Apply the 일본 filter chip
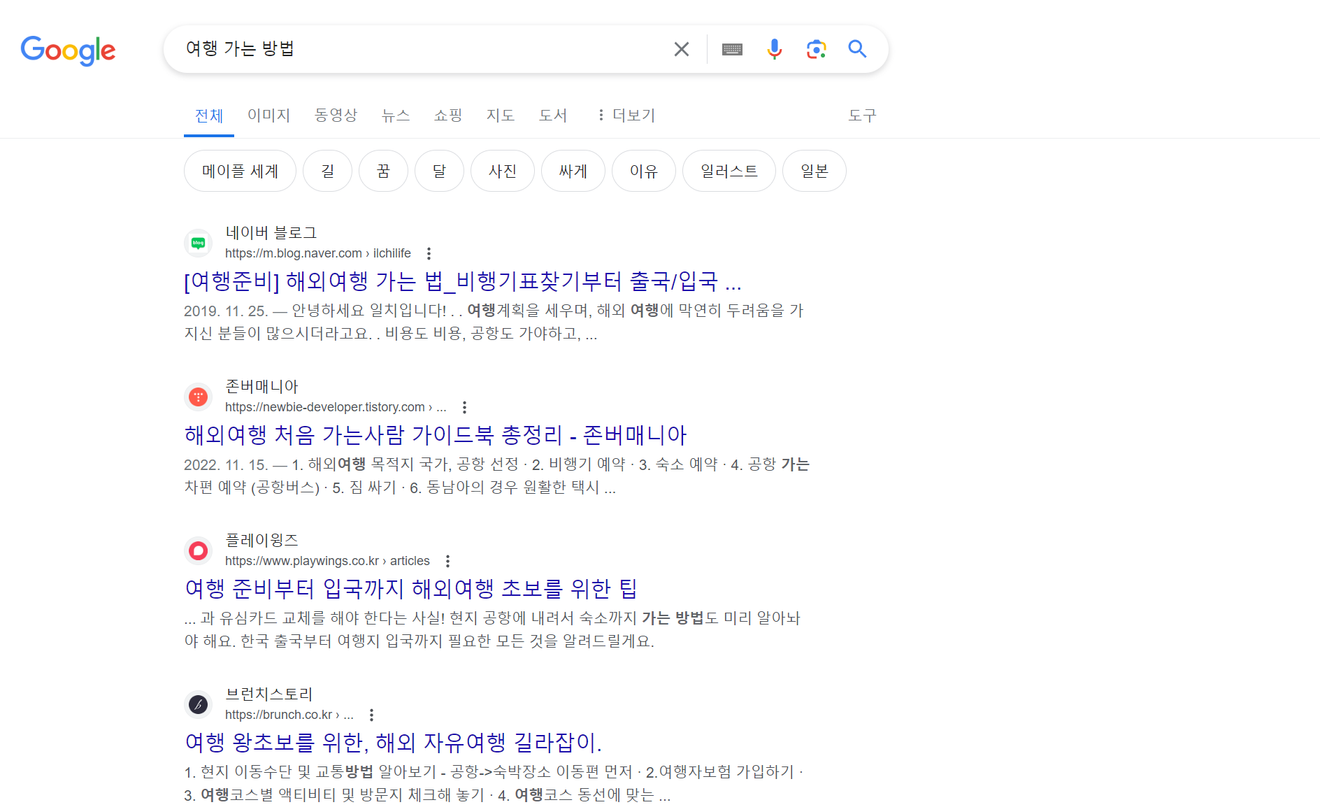1320x810 pixels. [814, 171]
